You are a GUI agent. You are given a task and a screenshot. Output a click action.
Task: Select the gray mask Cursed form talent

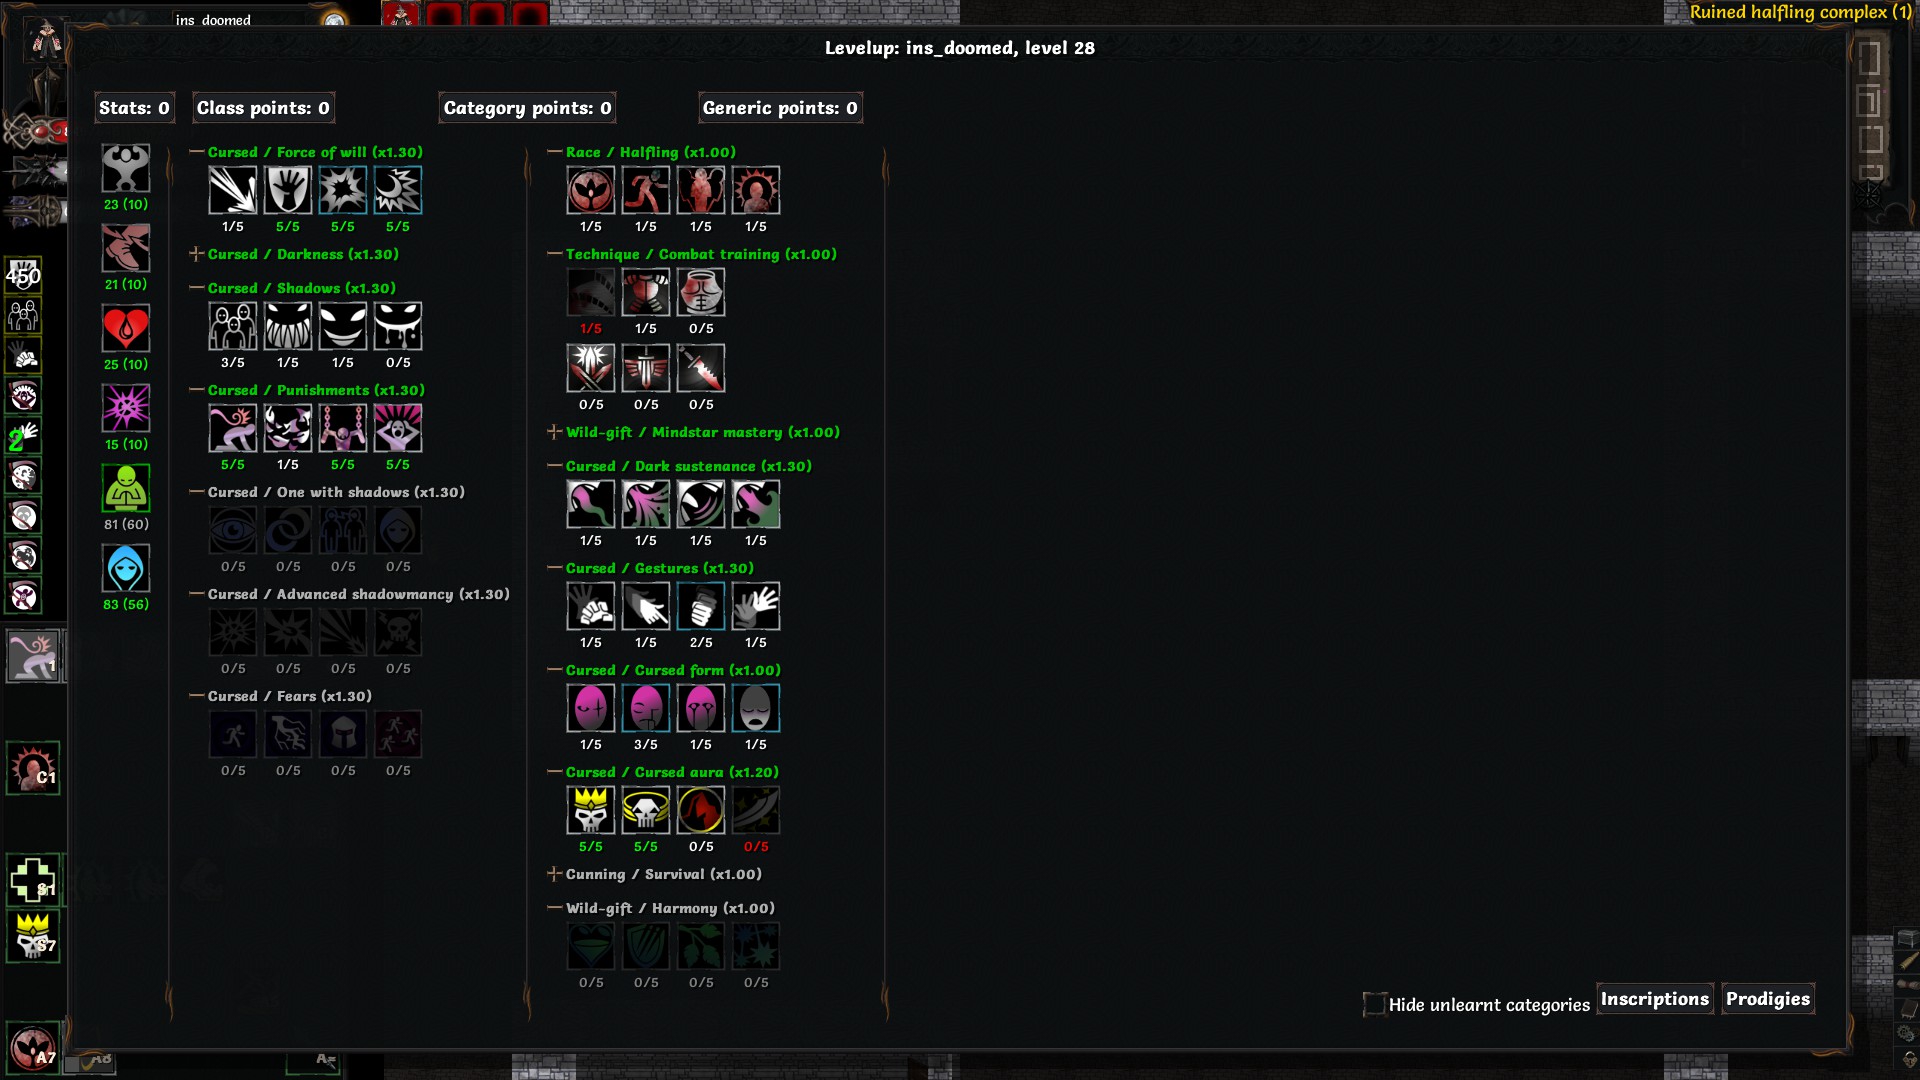point(755,708)
